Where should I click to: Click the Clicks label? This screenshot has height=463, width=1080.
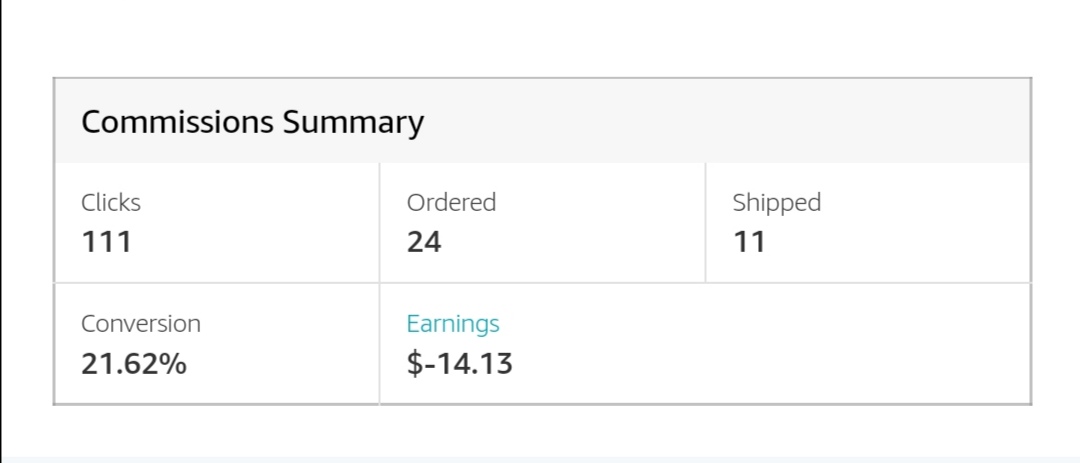click(111, 203)
